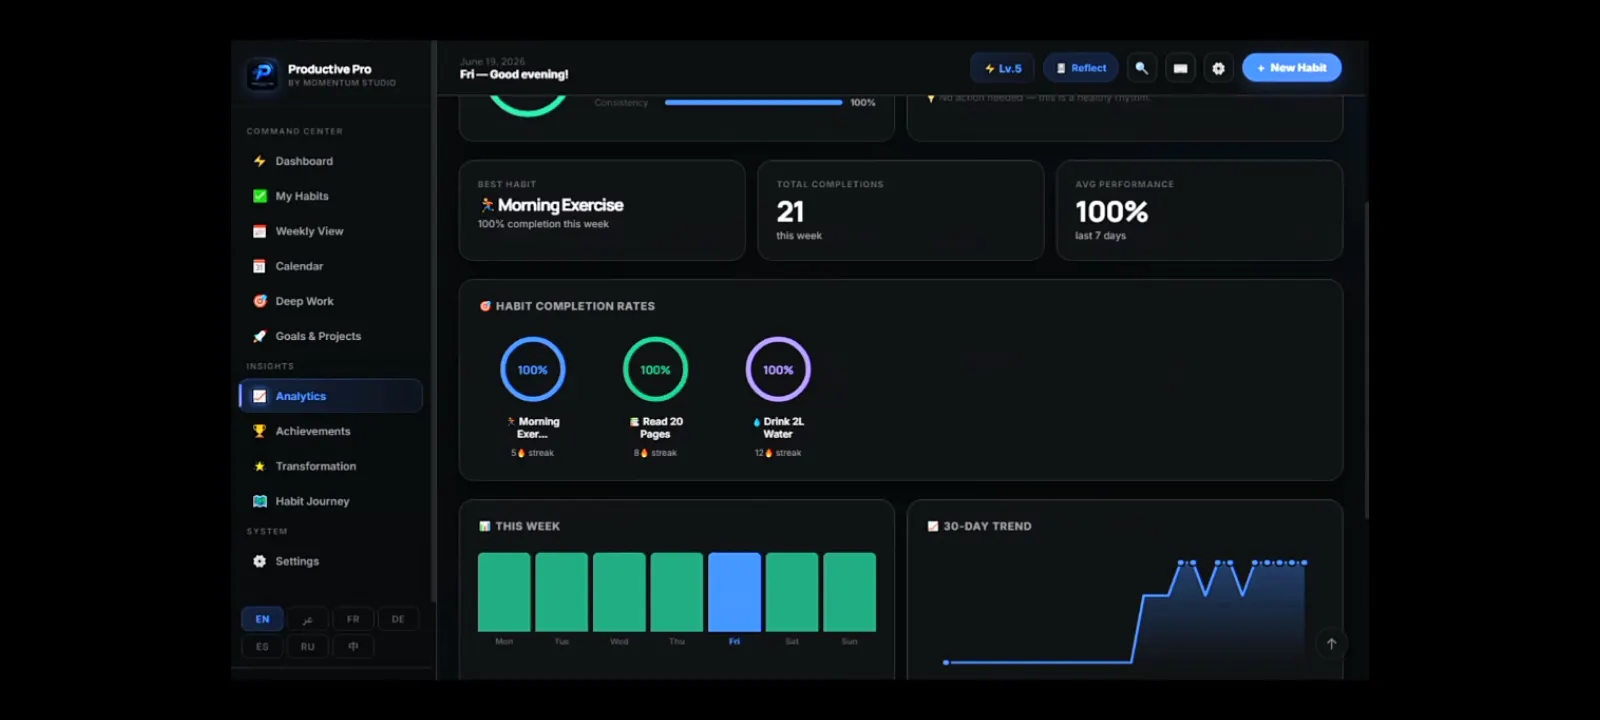Viewport: 1600px width, 720px height.
Task: Click the lightning bolt Dashboard icon
Action: 260,161
